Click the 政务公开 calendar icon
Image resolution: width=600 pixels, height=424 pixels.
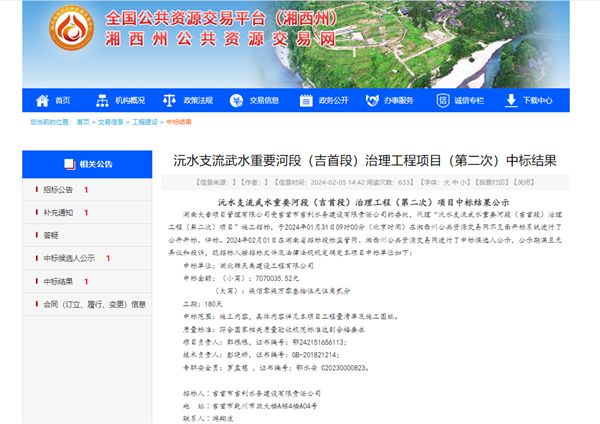[306, 101]
